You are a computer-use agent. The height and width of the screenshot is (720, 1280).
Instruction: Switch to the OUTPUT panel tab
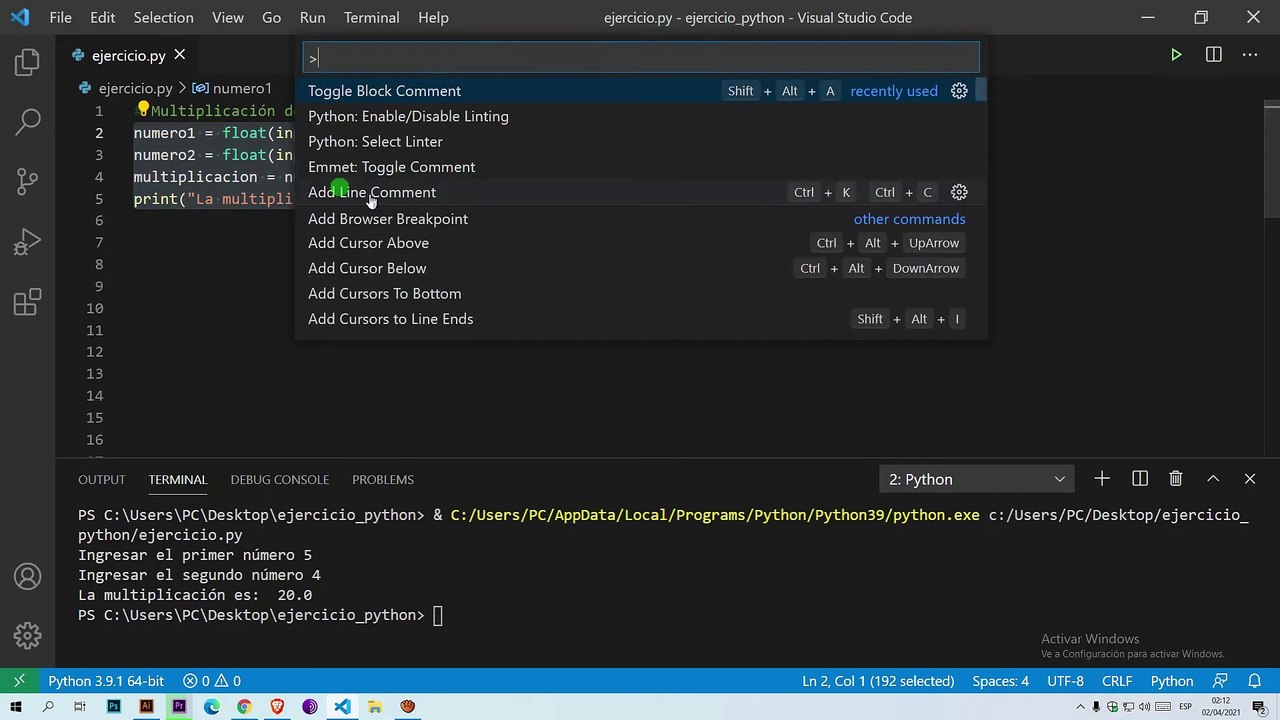[102, 480]
